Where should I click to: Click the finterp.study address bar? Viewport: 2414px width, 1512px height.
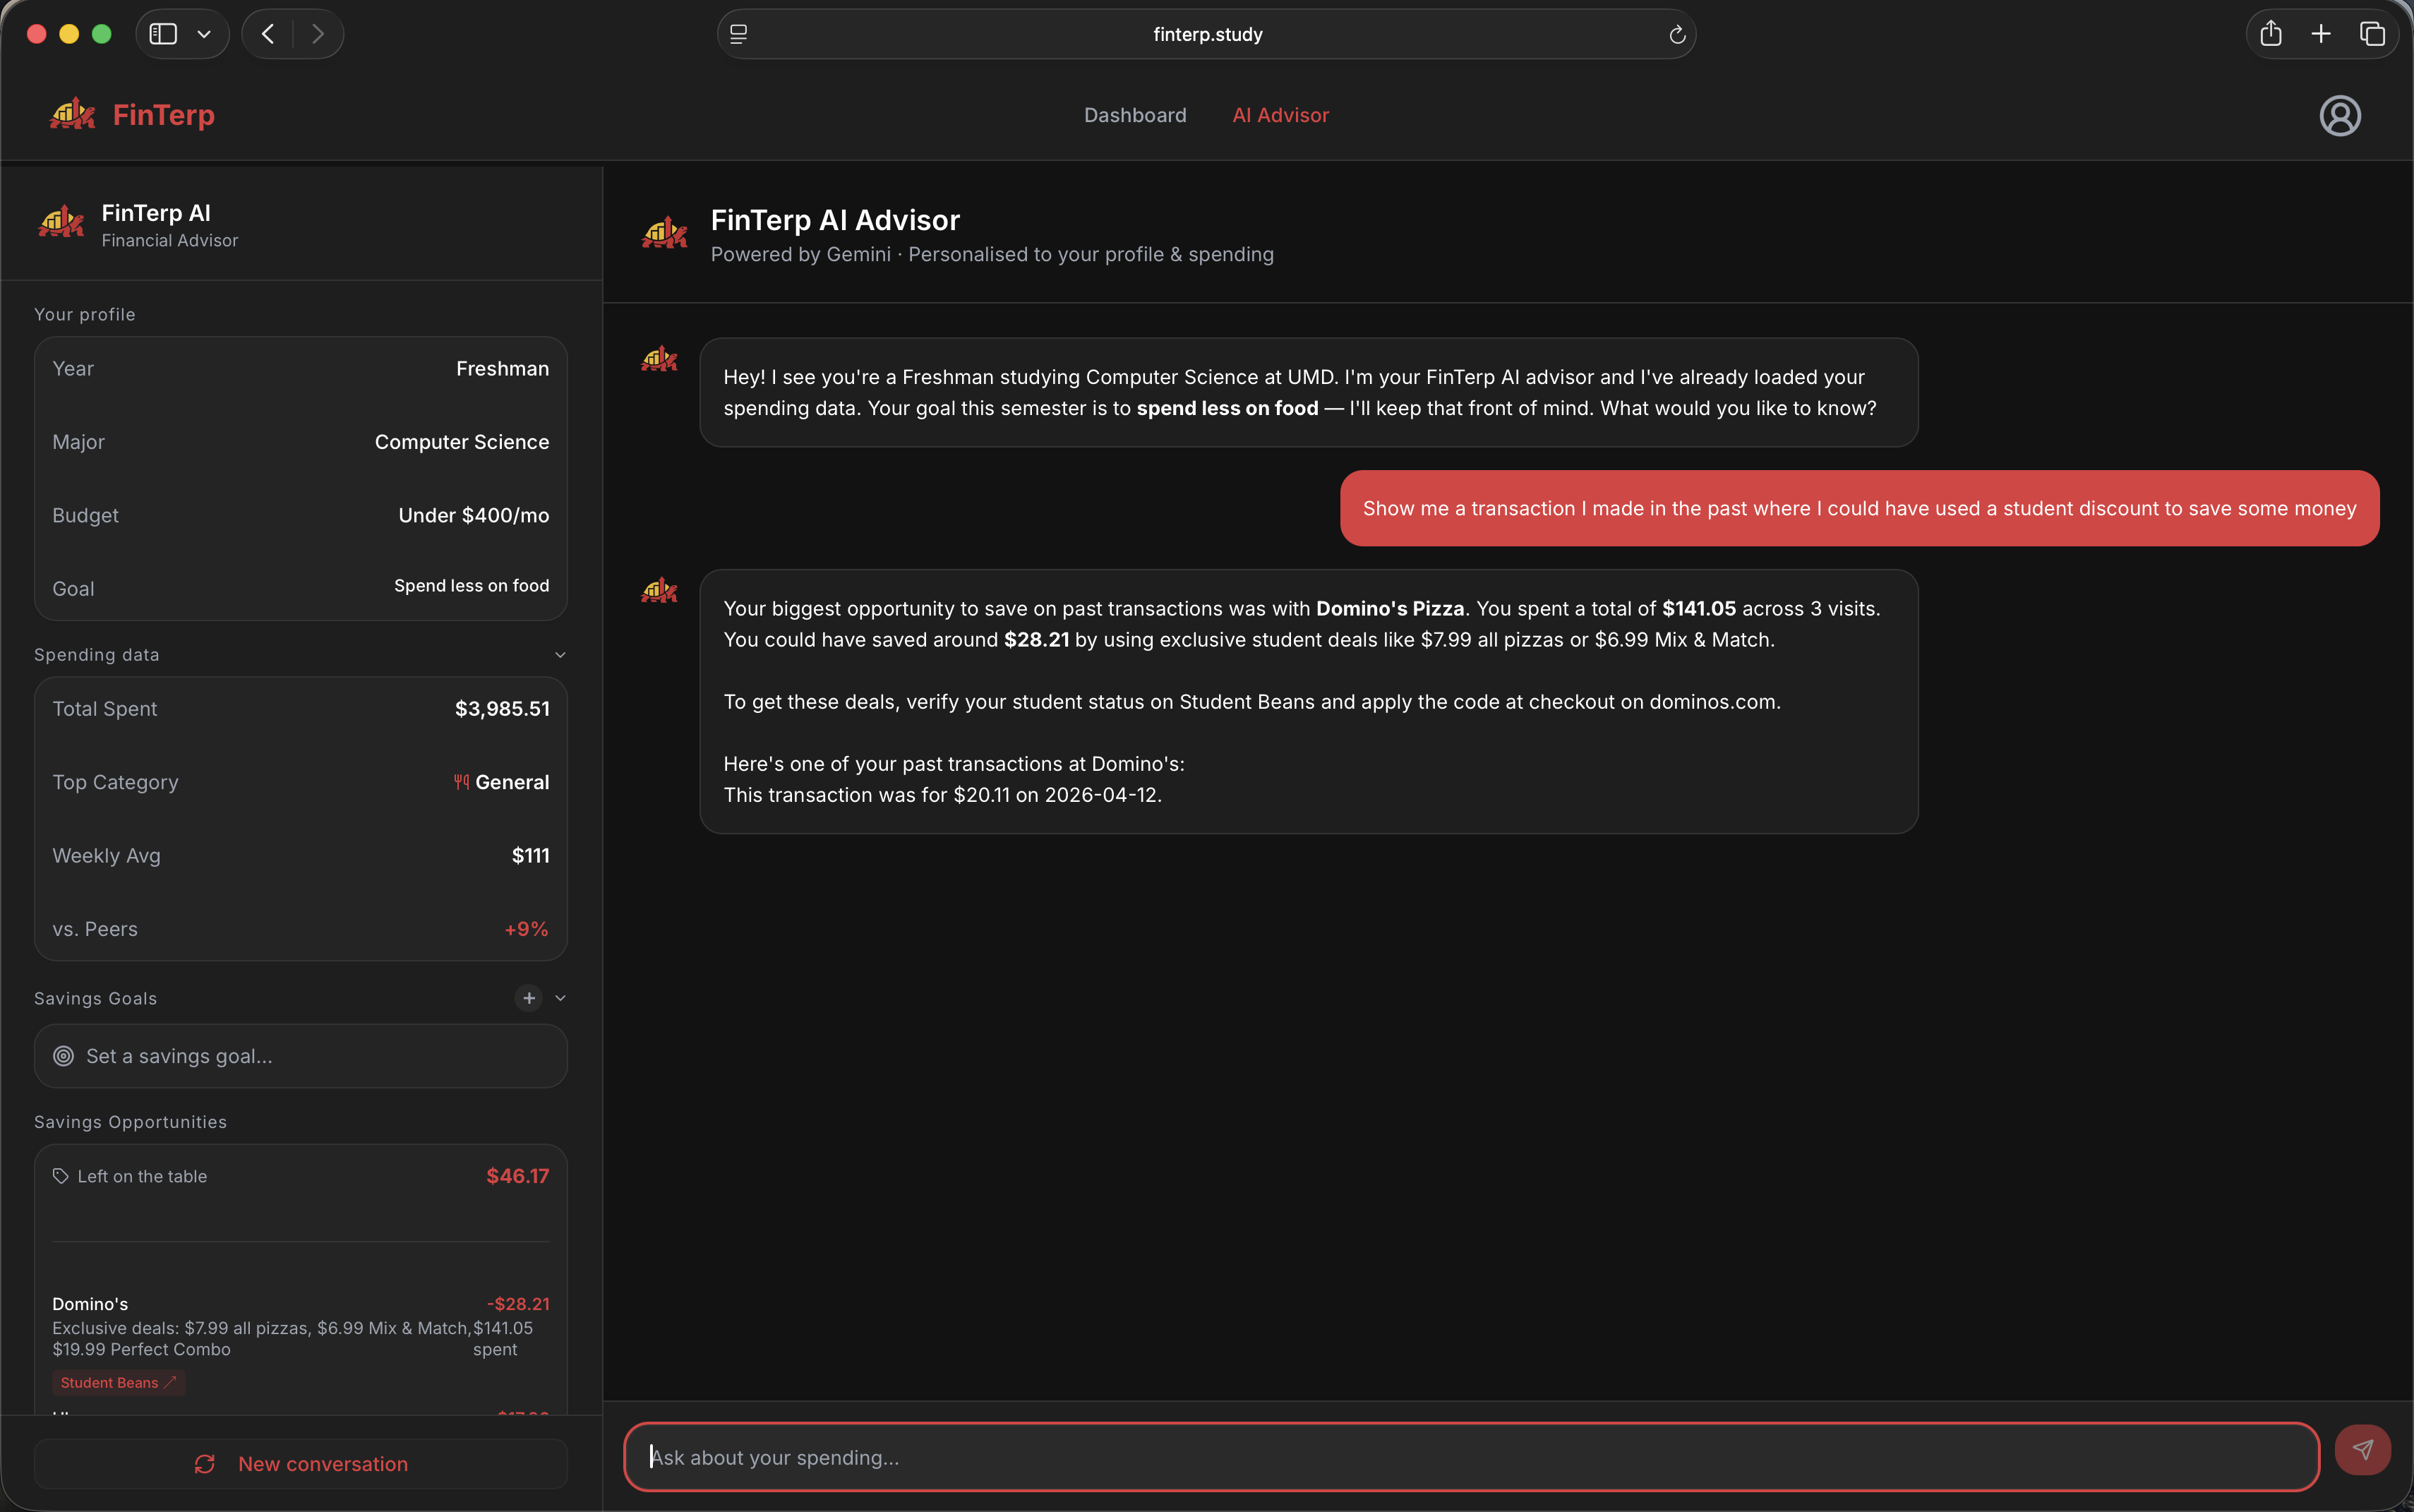point(1207,34)
